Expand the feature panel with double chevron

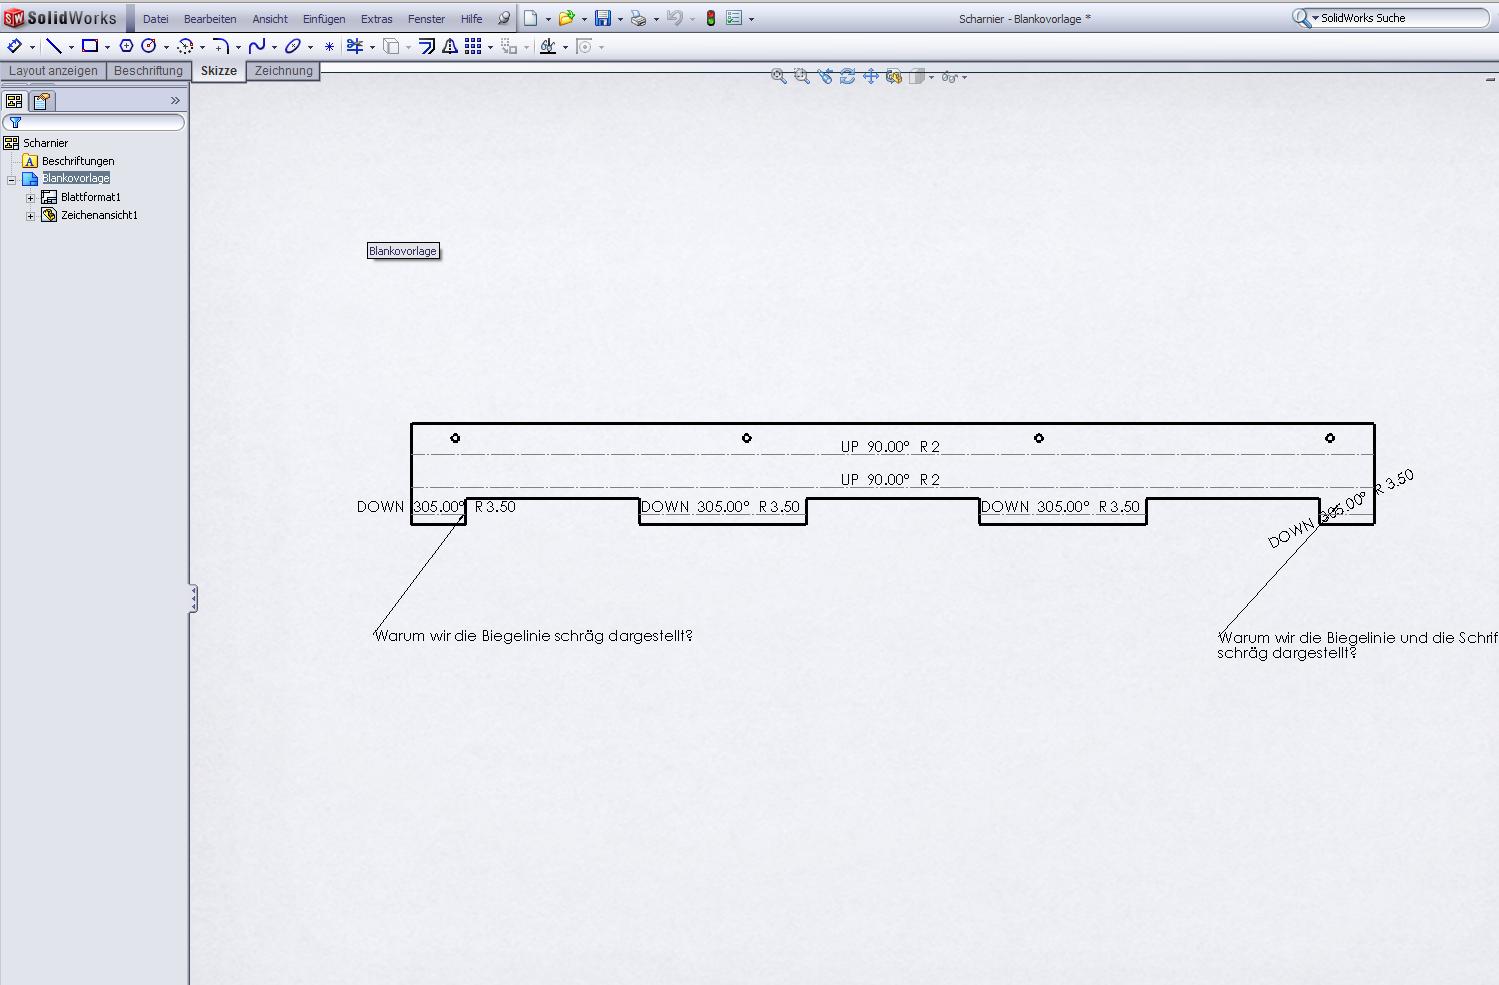(x=175, y=101)
